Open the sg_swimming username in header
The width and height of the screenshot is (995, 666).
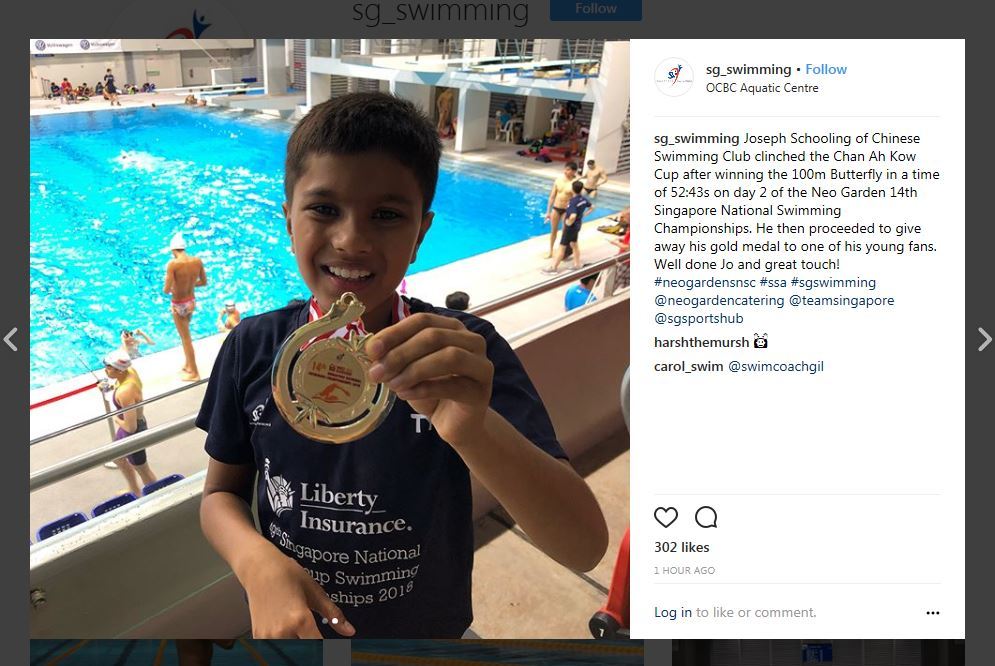[748, 69]
